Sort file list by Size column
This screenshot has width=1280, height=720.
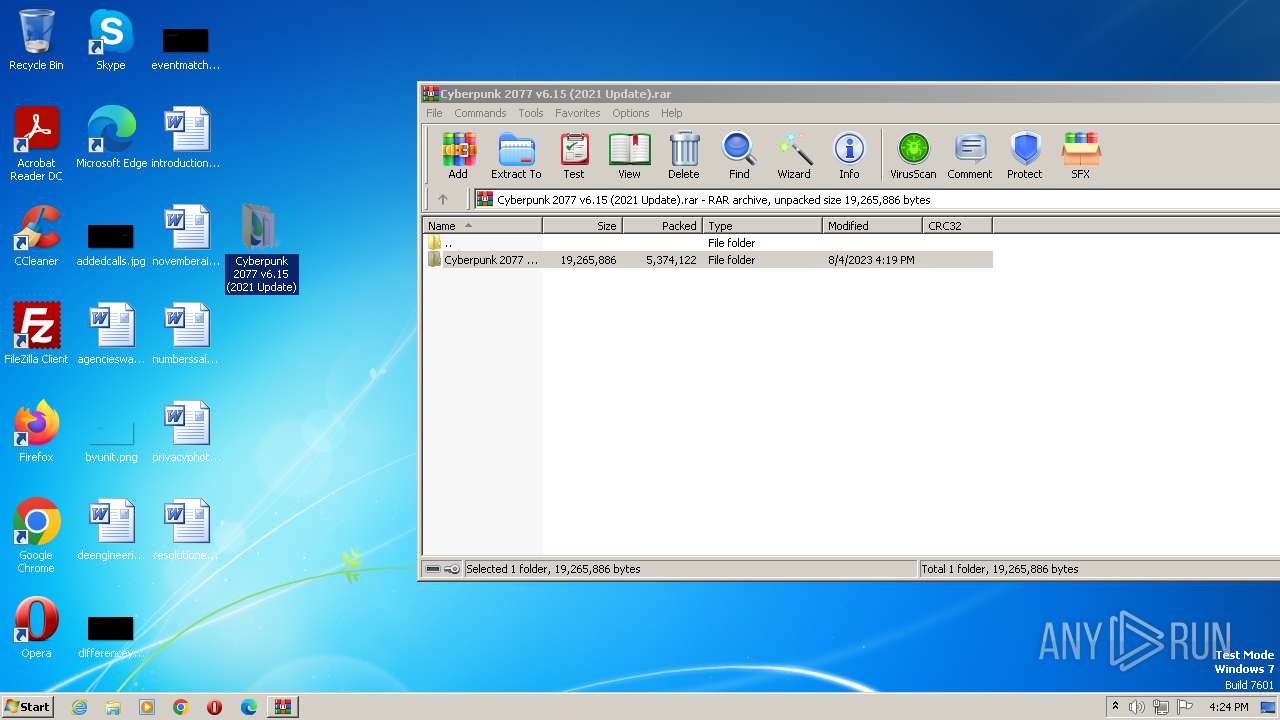[x=583, y=226]
